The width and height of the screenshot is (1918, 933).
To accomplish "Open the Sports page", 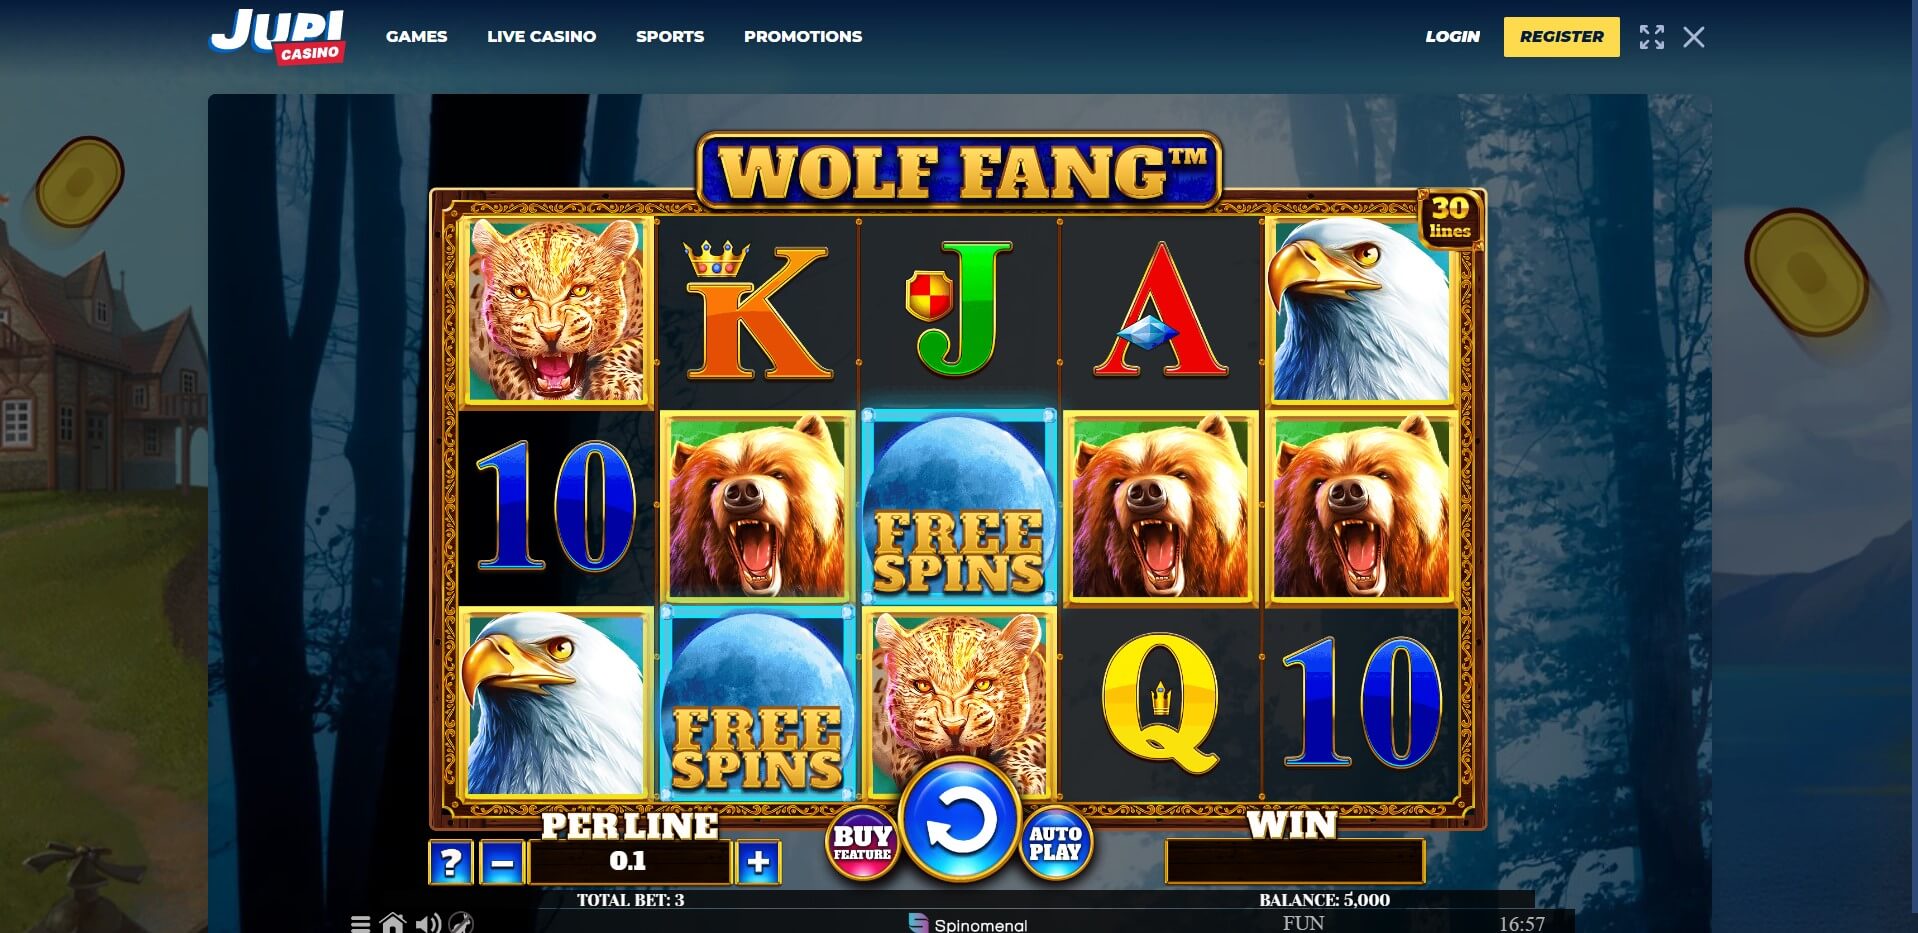I will [670, 36].
